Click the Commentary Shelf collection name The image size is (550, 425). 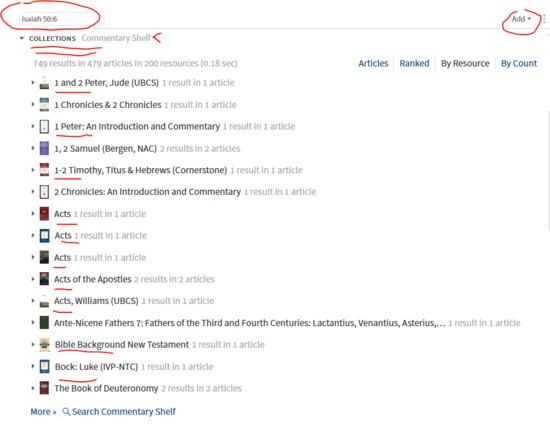pyautogui.click(x=116, y=38)
